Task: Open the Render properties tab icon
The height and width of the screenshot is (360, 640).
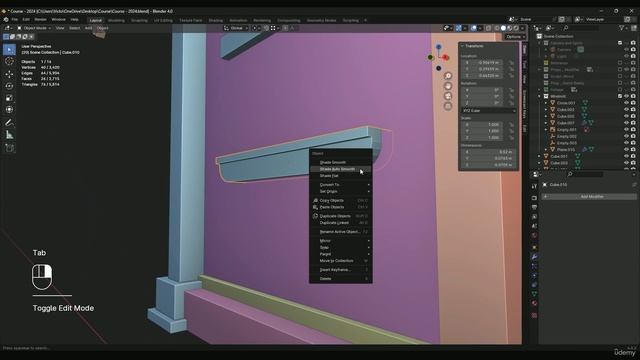Action: pos(534,198)
